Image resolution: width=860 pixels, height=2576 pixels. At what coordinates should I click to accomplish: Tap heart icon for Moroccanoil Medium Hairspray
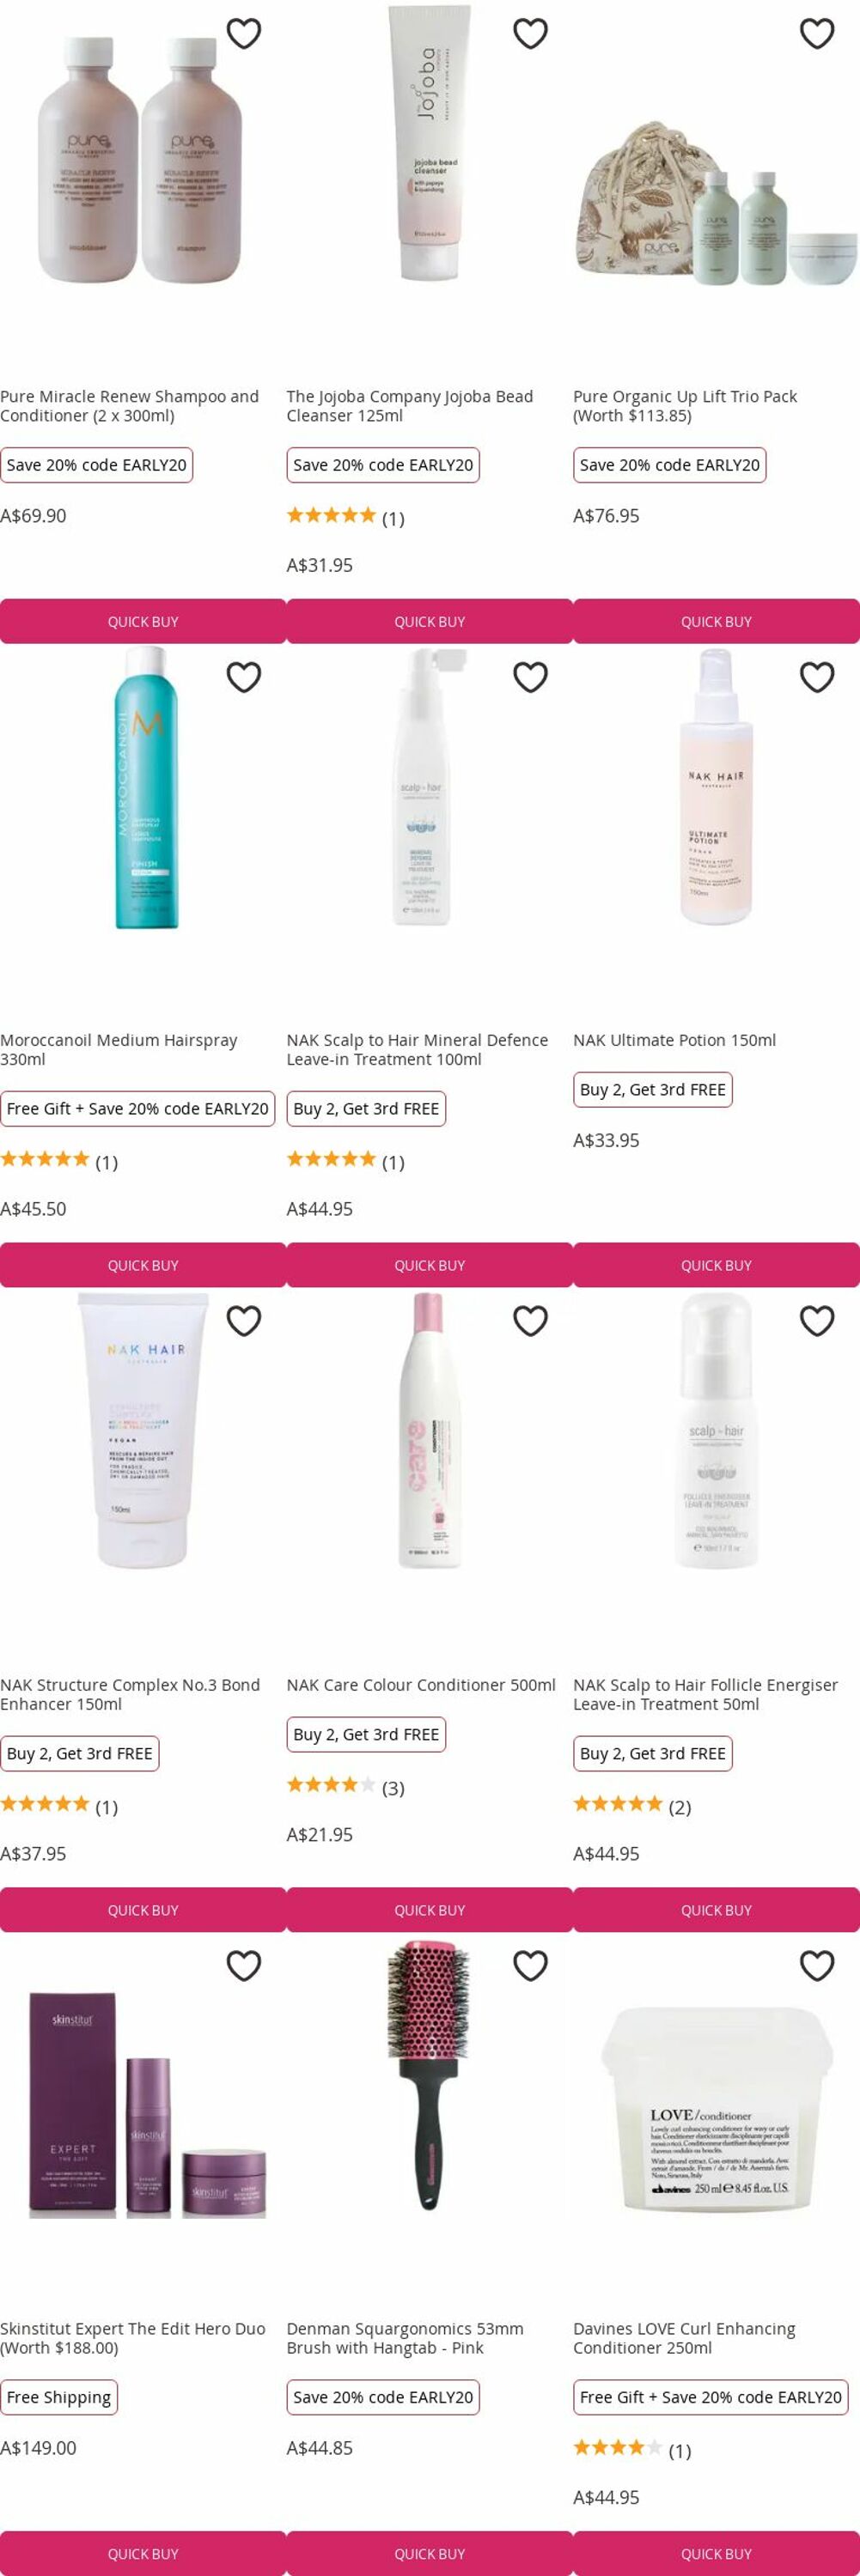pyautogui.click(x=244, y=677)
